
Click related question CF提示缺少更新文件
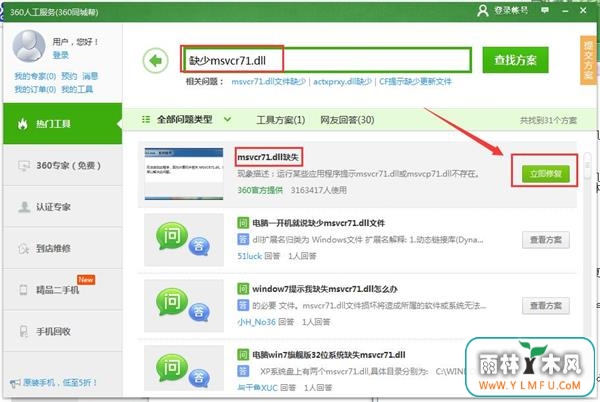tap(416, 81)
